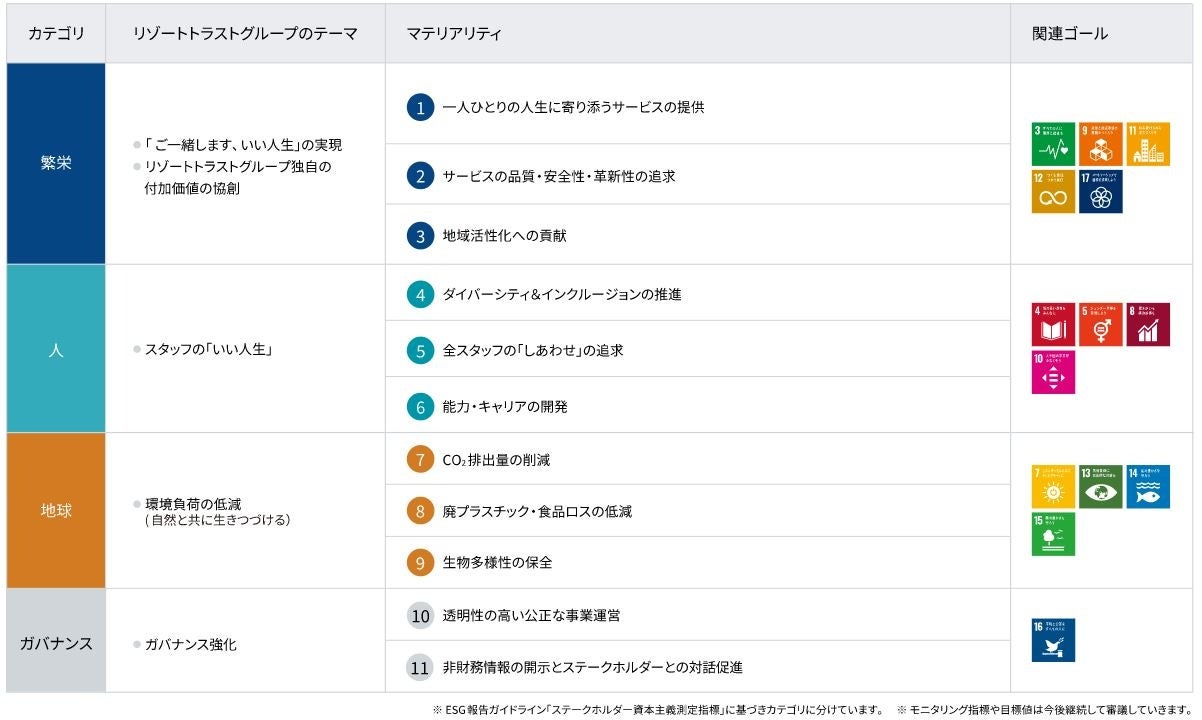Click the SDG 14 fish icon
Image resolution: width=1202 pixels, height=720 pixels.
click(1148, 486)
